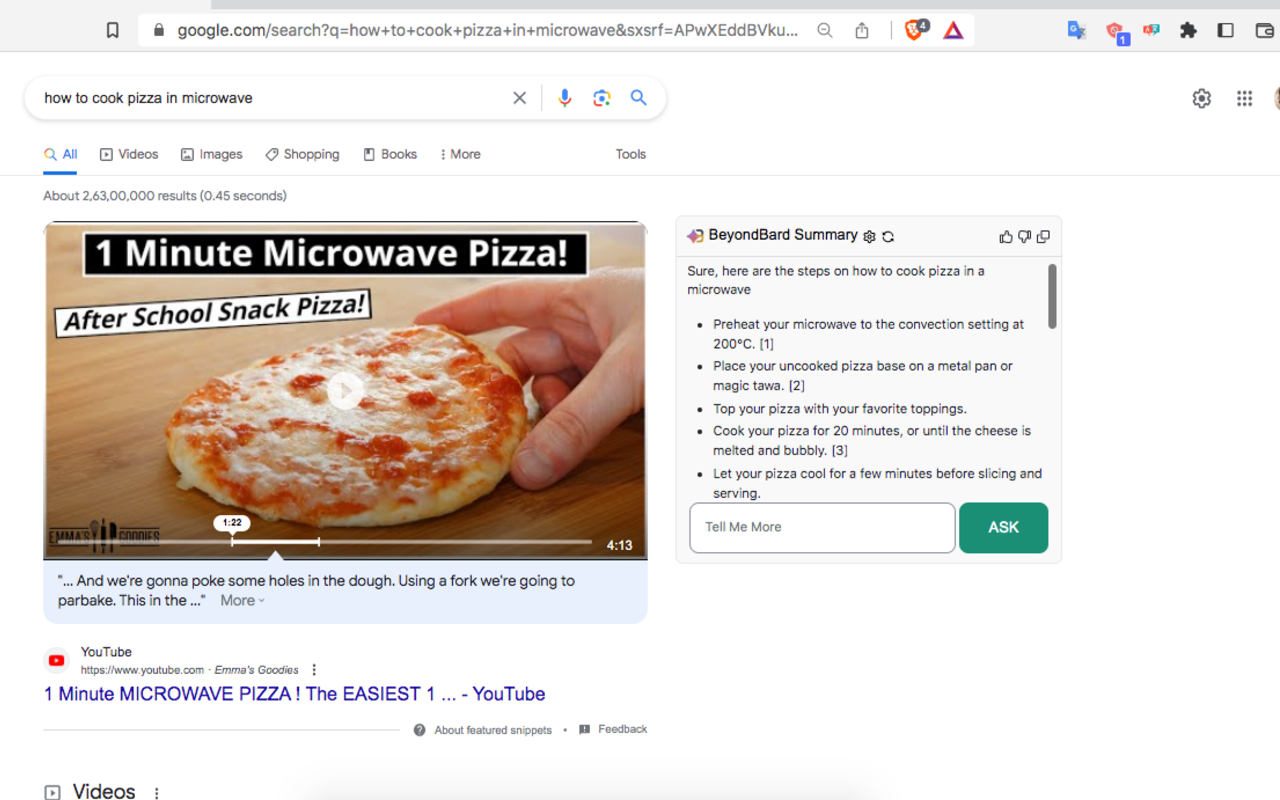Viewport: 1280px width, 800px height.
Task: Switch to the Books tab
Action: 390,154
